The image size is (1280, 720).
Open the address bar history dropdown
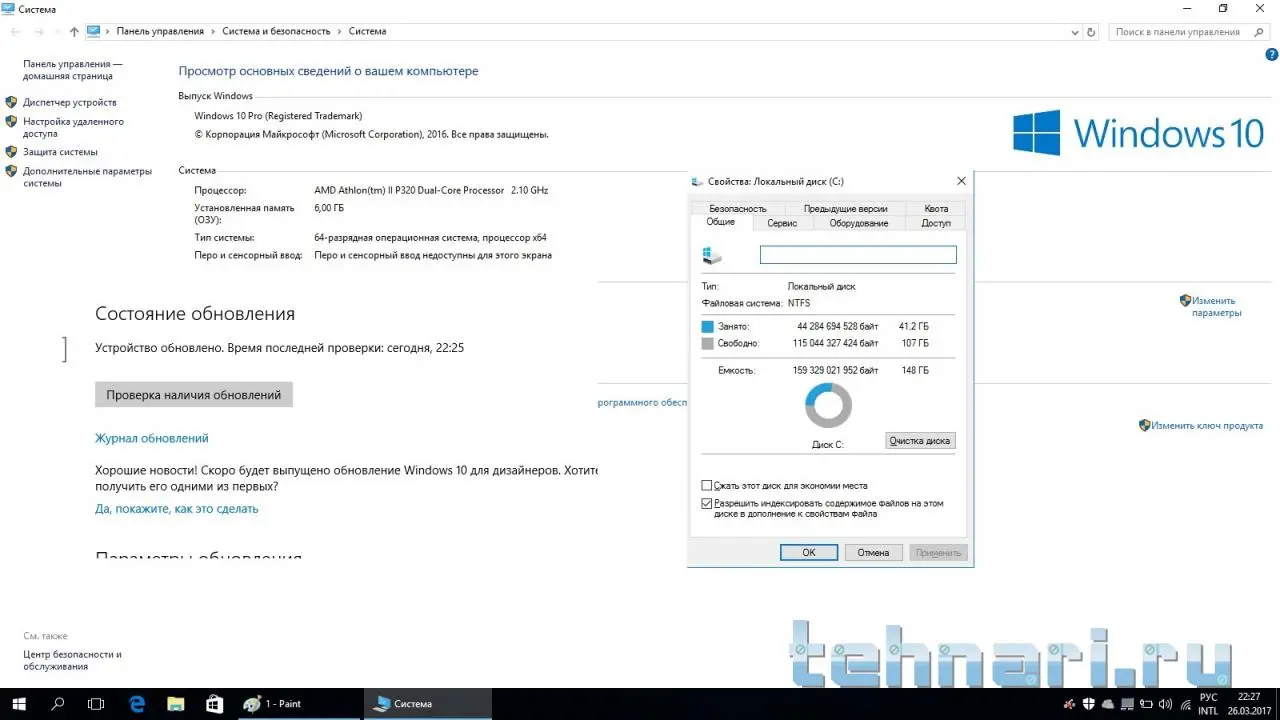(1075, 32)
